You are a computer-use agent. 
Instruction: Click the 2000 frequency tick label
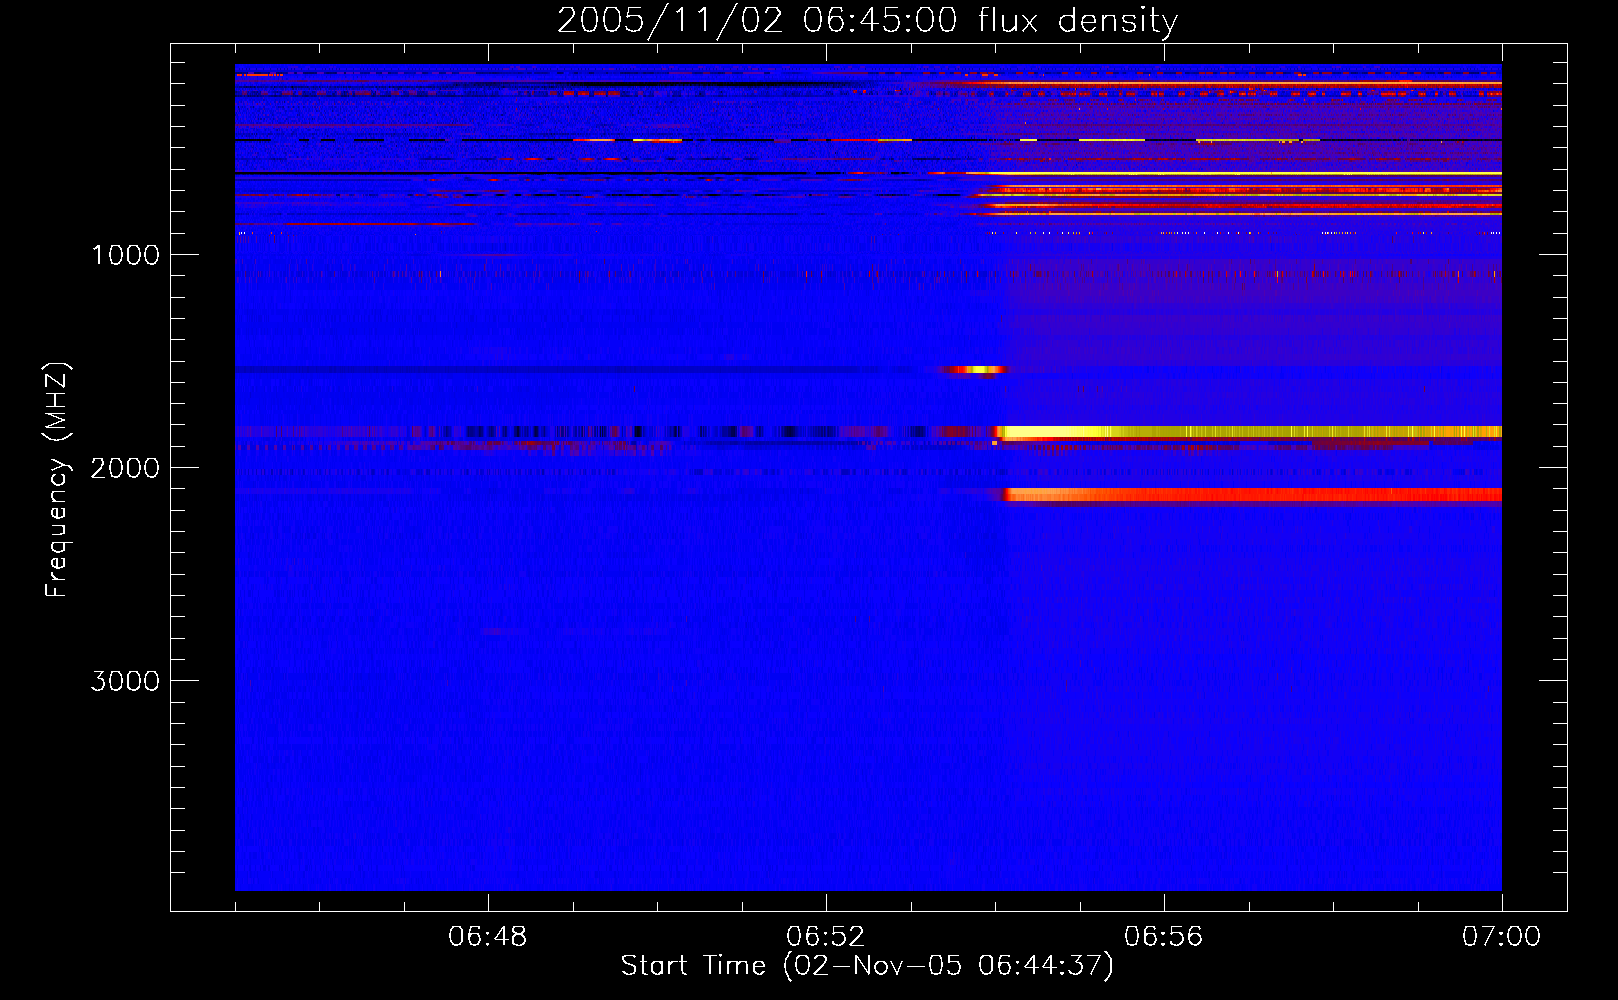(x=125, y=468)
